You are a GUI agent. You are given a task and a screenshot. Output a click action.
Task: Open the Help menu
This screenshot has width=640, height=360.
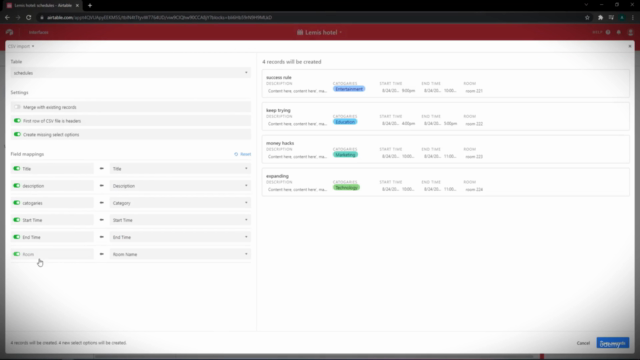tap(597, 32)
